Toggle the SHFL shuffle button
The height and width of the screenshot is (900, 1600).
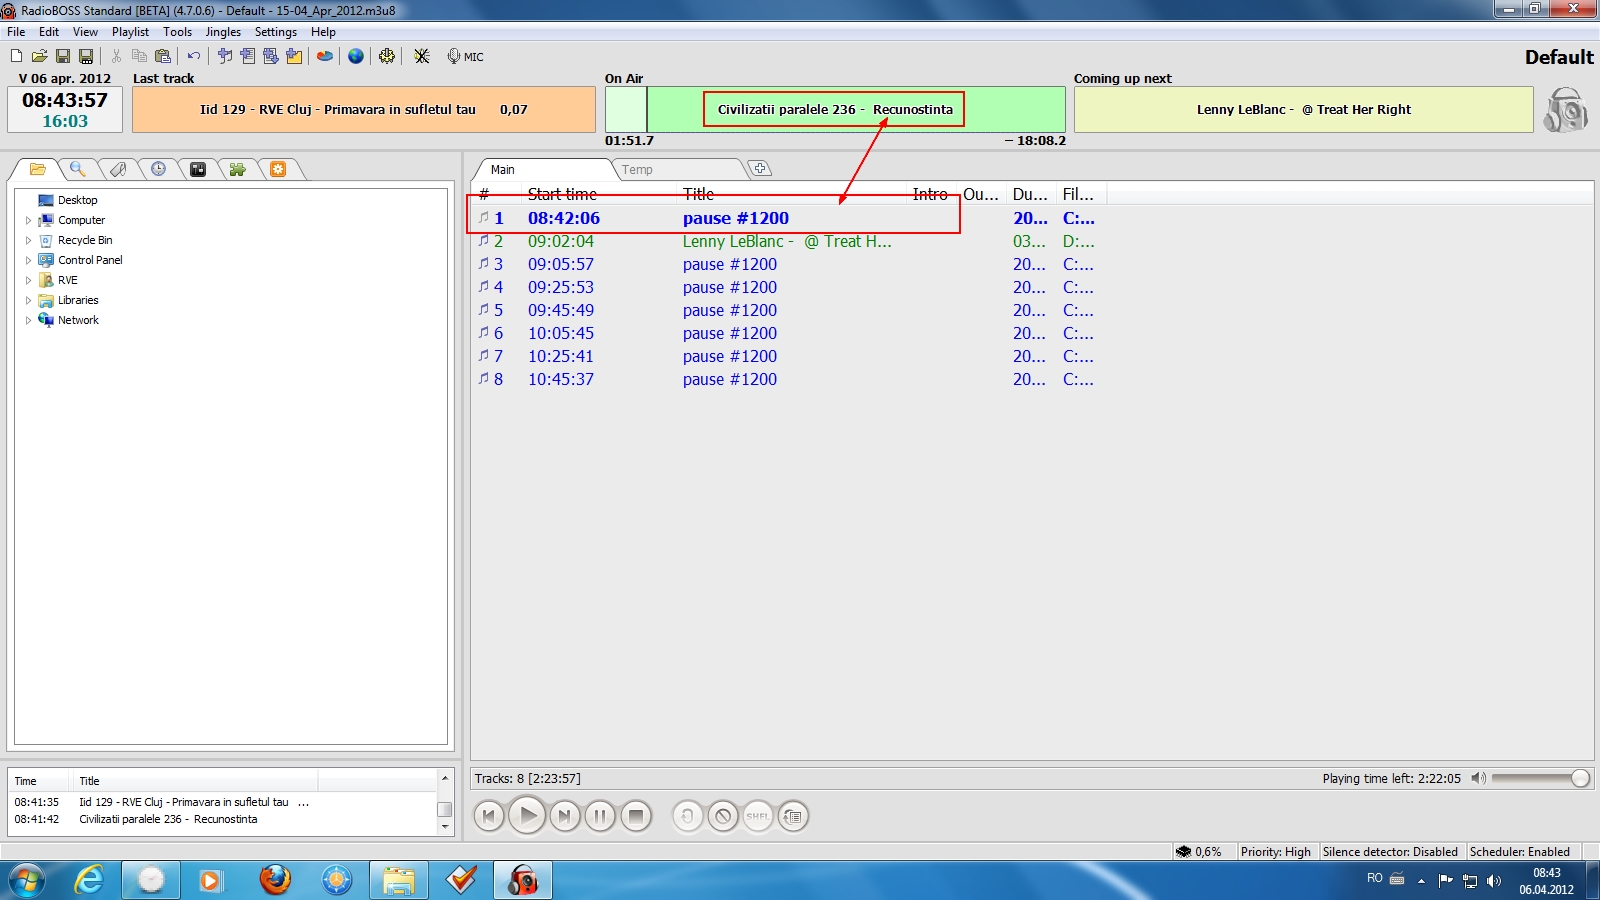point(758,816)
